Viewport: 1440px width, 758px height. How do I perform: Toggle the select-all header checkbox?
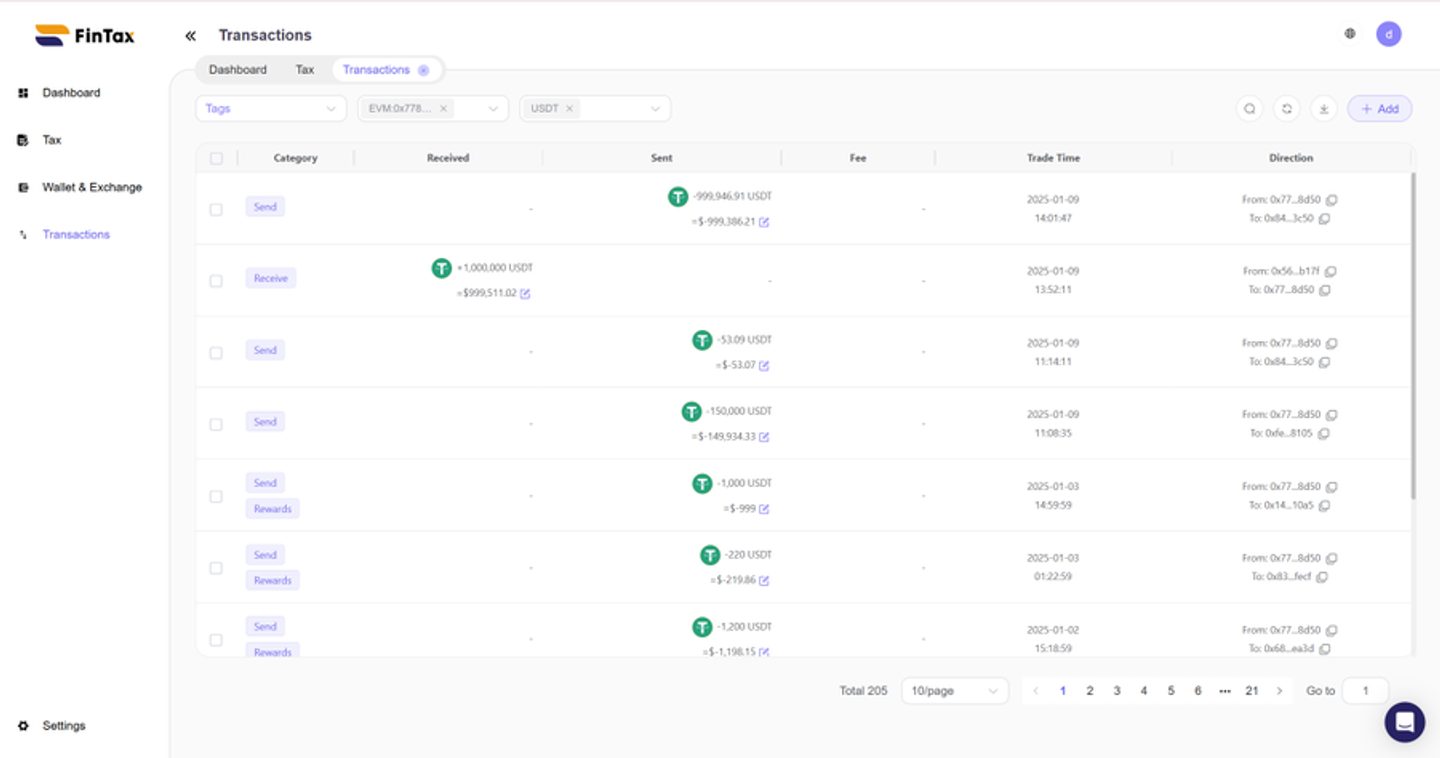[216, 158]
